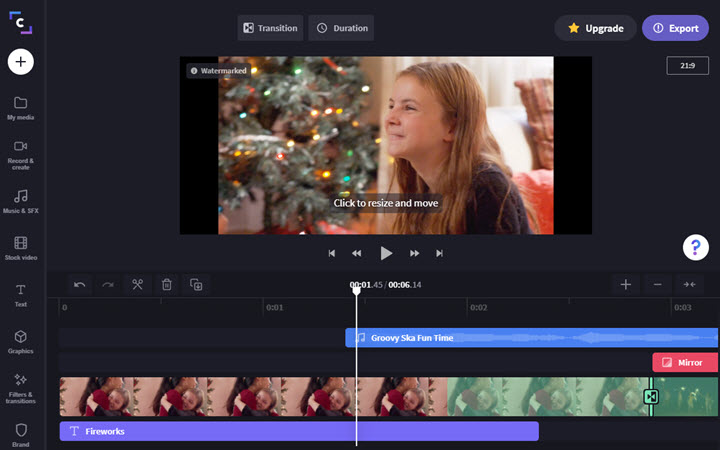Click the Upgrade button
Image resolution: width=720 pixels, height=450 pixels.
click(596, 28)
